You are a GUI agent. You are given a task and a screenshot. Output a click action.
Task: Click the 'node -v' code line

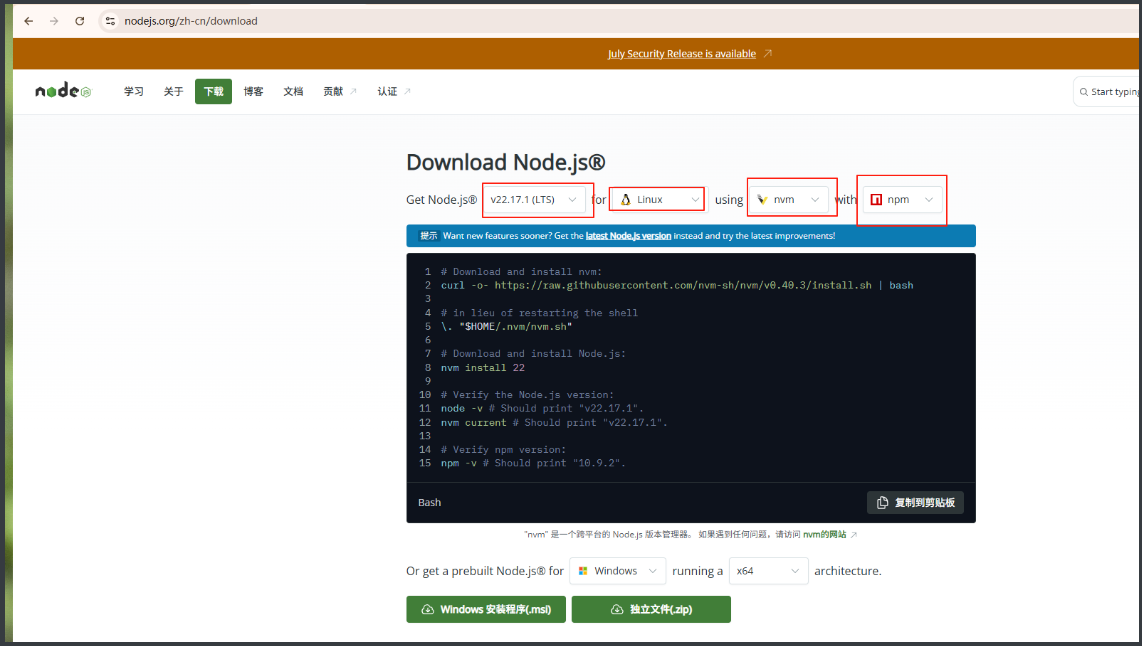542,409
